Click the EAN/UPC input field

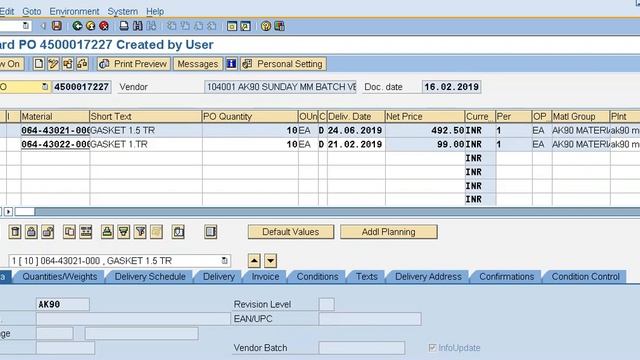click(370, 319)
